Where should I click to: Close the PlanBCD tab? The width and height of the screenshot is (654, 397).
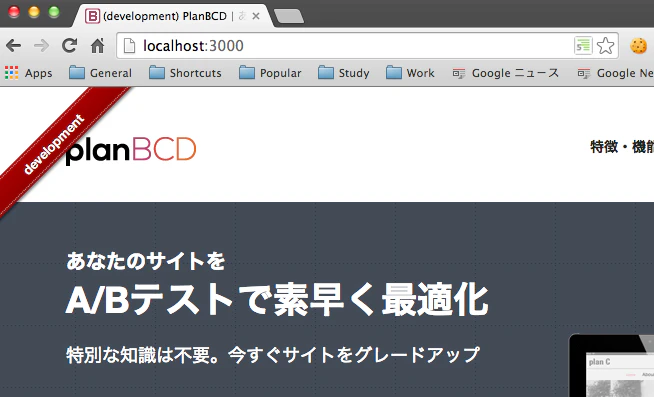[x=256, y=16]
